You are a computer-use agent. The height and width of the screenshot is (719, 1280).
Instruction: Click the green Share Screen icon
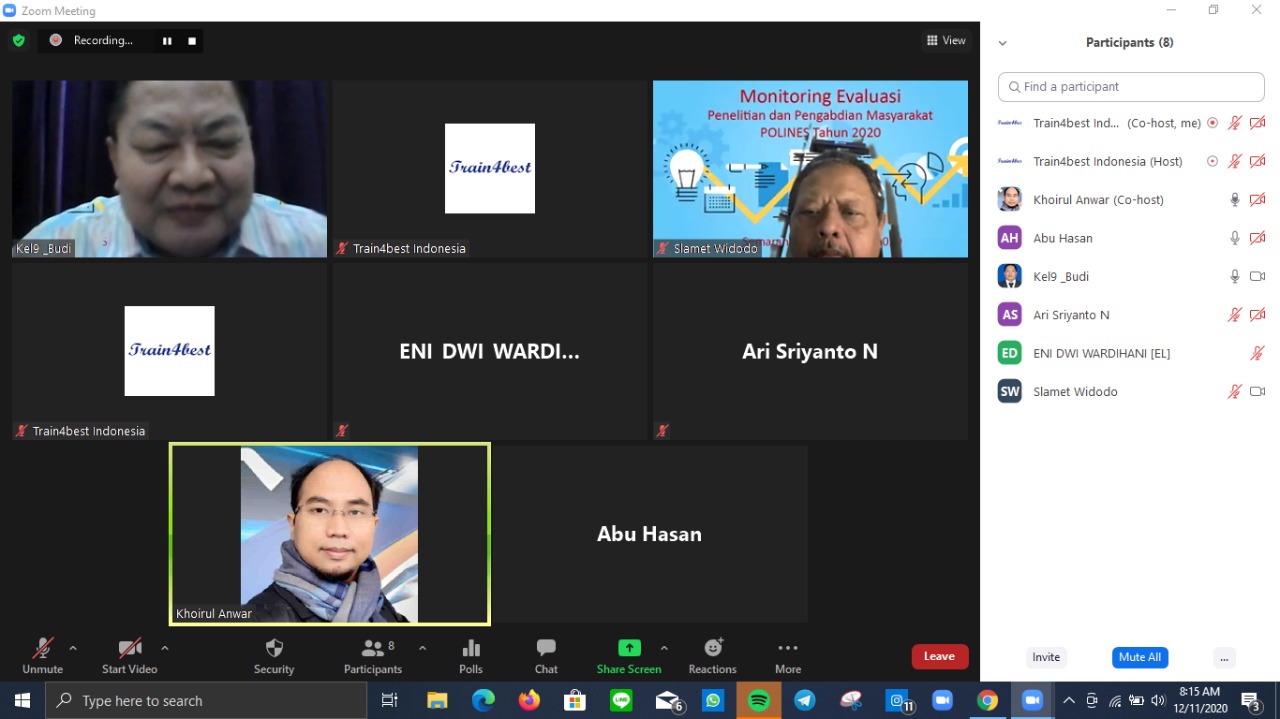pos(629,648)
